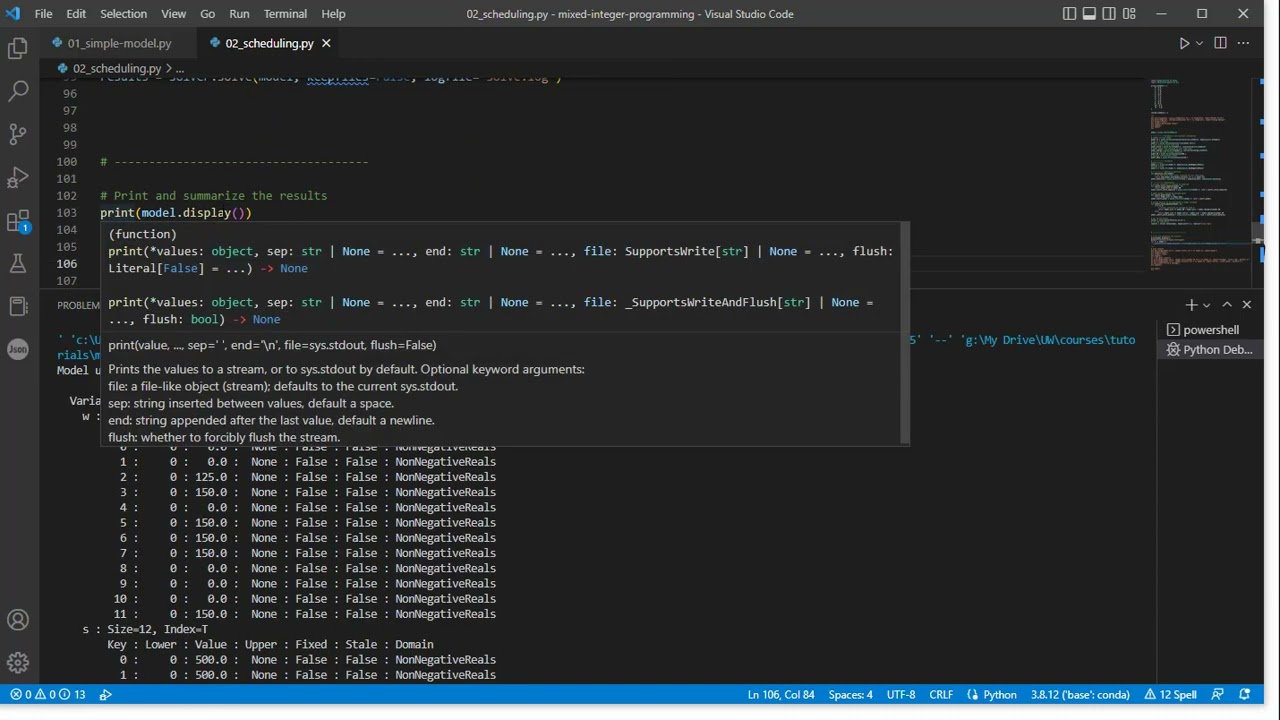Close the terminal panel

point(1246,305)
